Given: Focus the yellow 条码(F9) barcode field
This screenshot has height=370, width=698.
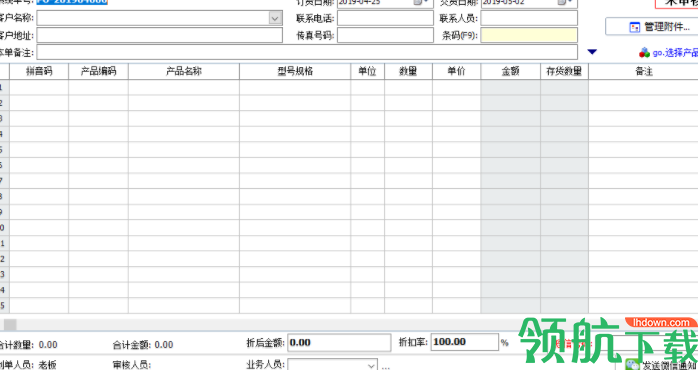Looking at the screenshot, I should [x=529, y=35].
